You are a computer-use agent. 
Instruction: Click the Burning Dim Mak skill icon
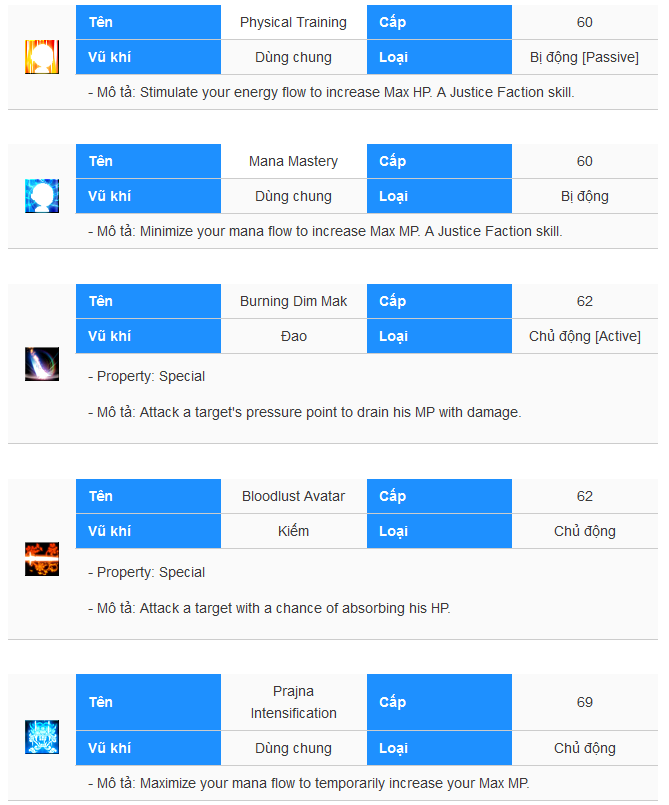click(x=42, y=364)
